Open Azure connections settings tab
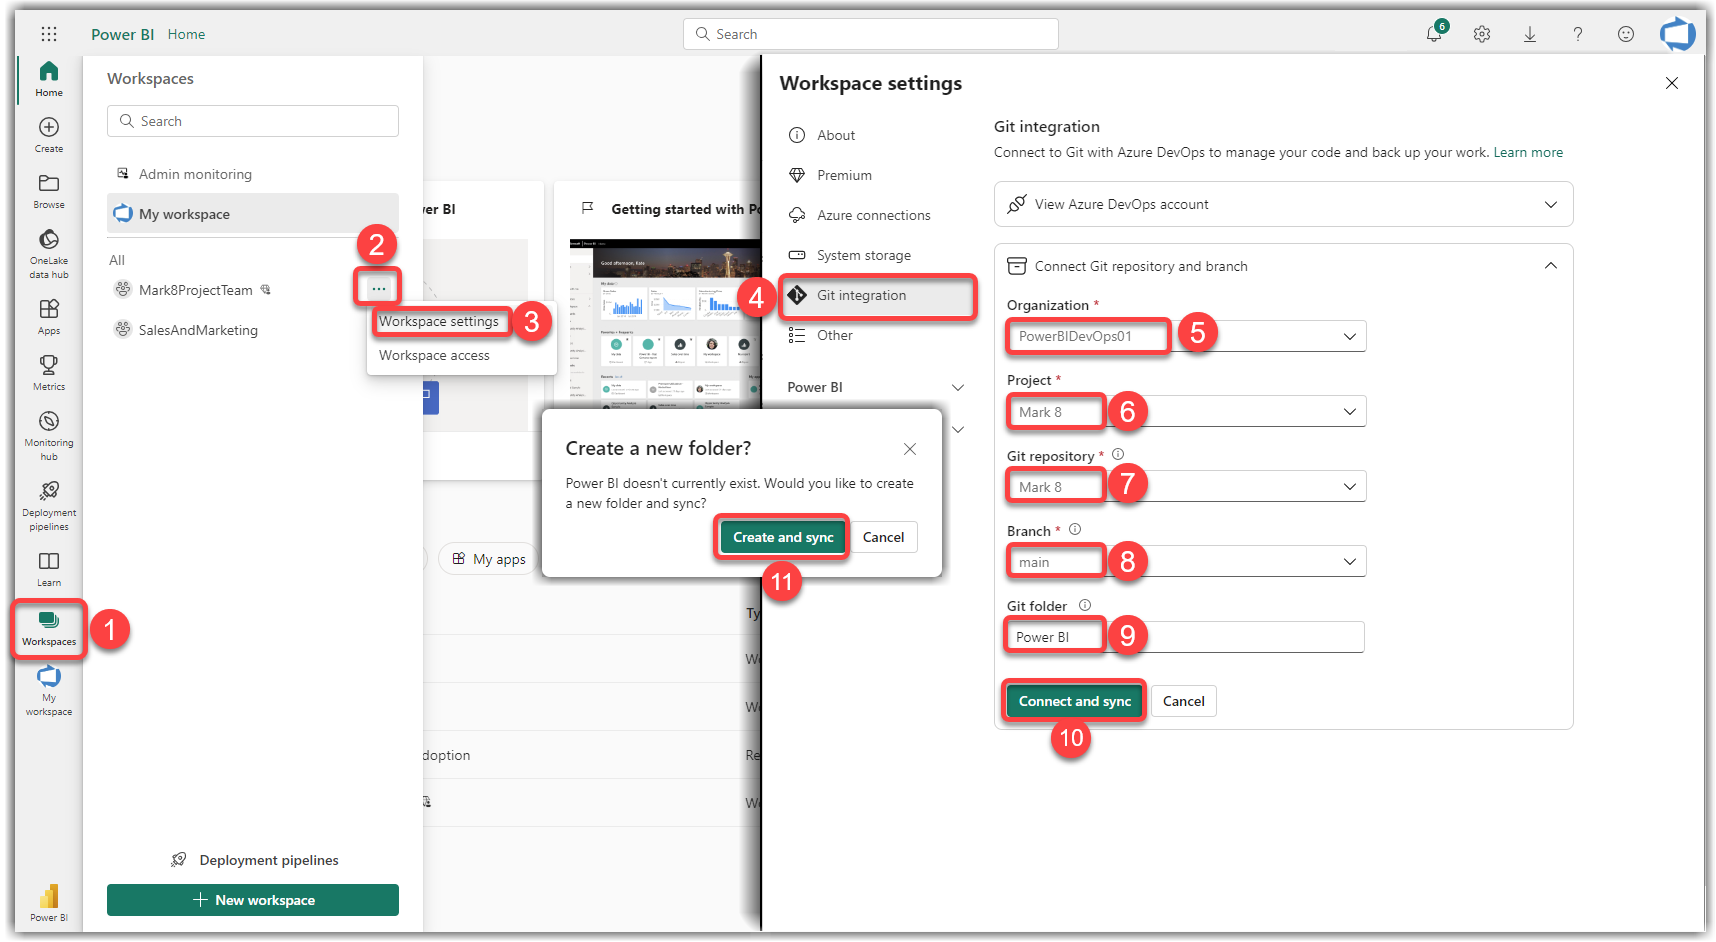The width and height of the screenshot is (1716, 942). [873, 215]
